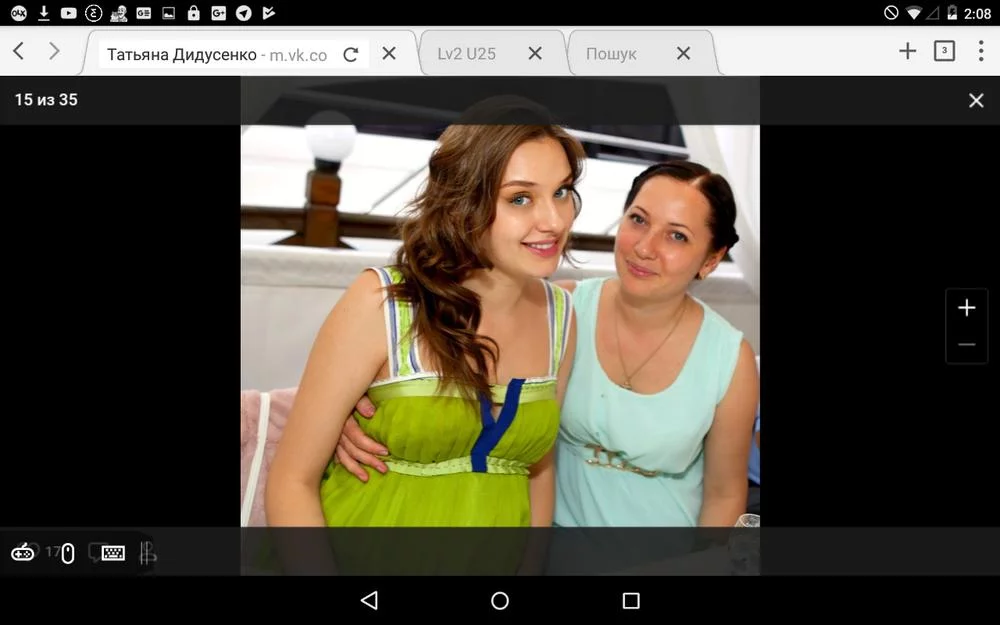Tap the keyboard icon in the overlay

point(113,553)
